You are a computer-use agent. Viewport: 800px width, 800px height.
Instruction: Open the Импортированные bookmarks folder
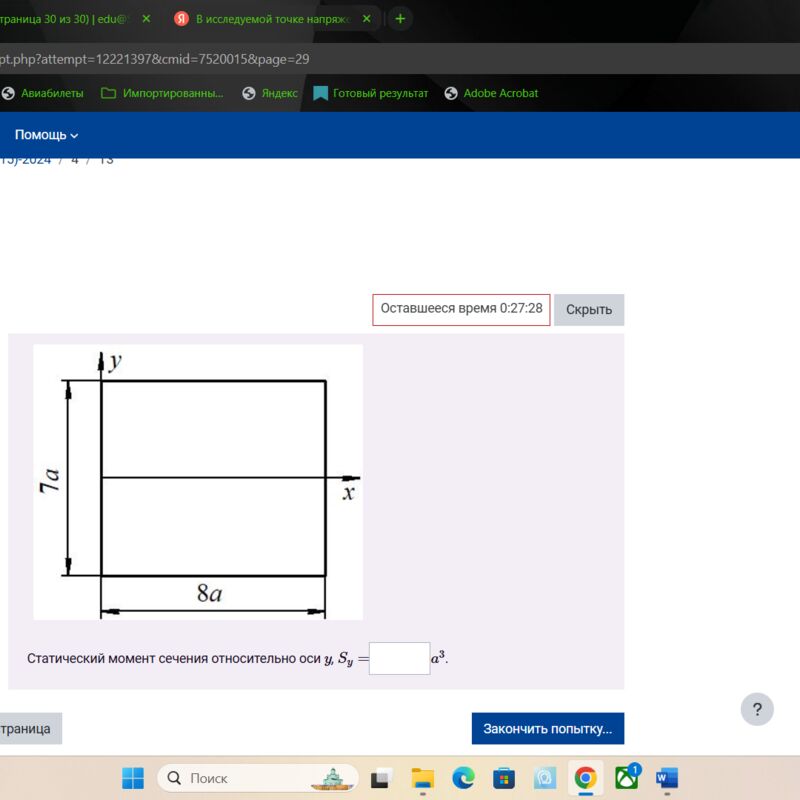(163, 93)
